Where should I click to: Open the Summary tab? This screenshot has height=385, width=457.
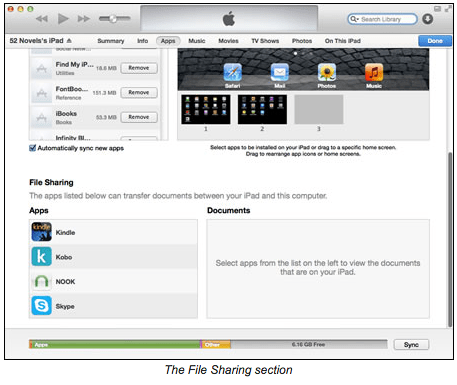tap(111, 41)
